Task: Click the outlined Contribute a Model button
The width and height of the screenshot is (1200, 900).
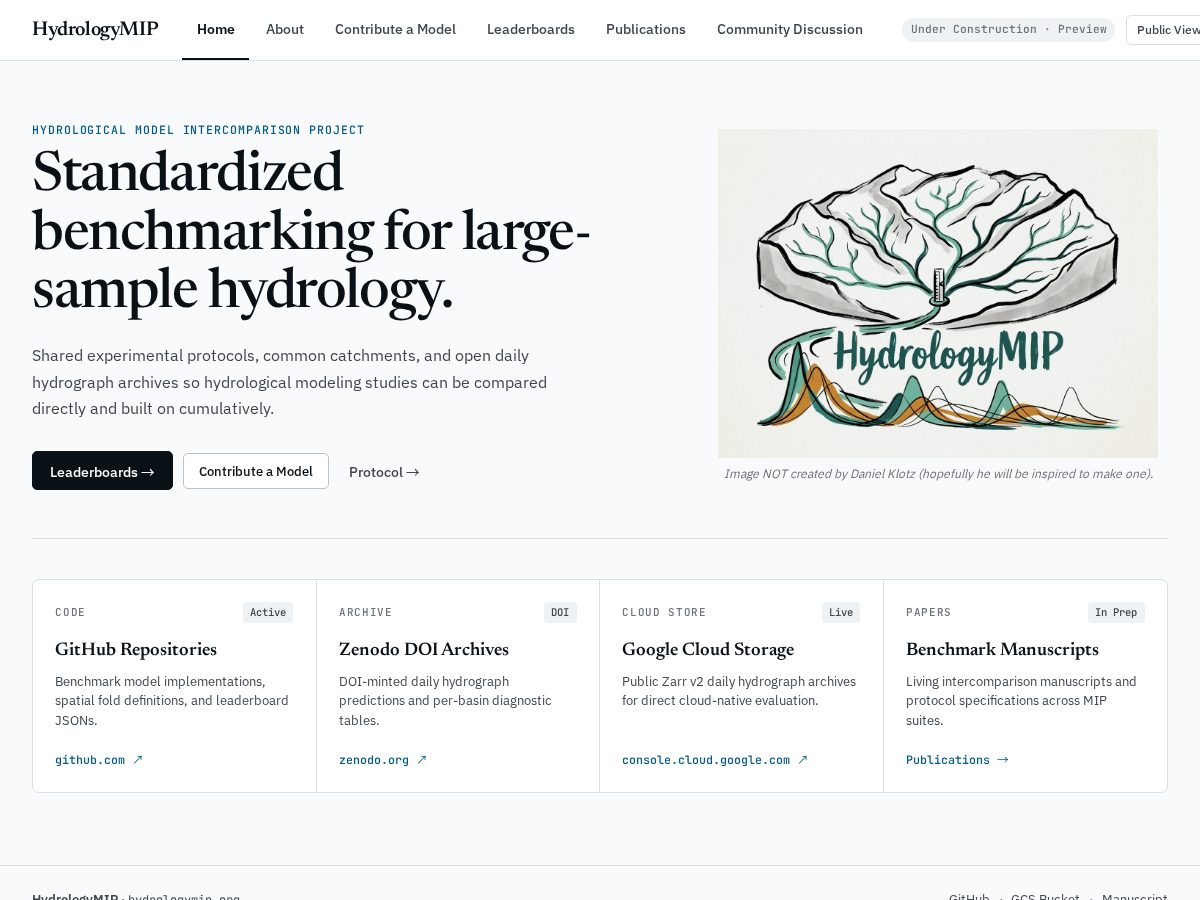Action: tap(256, 471)
